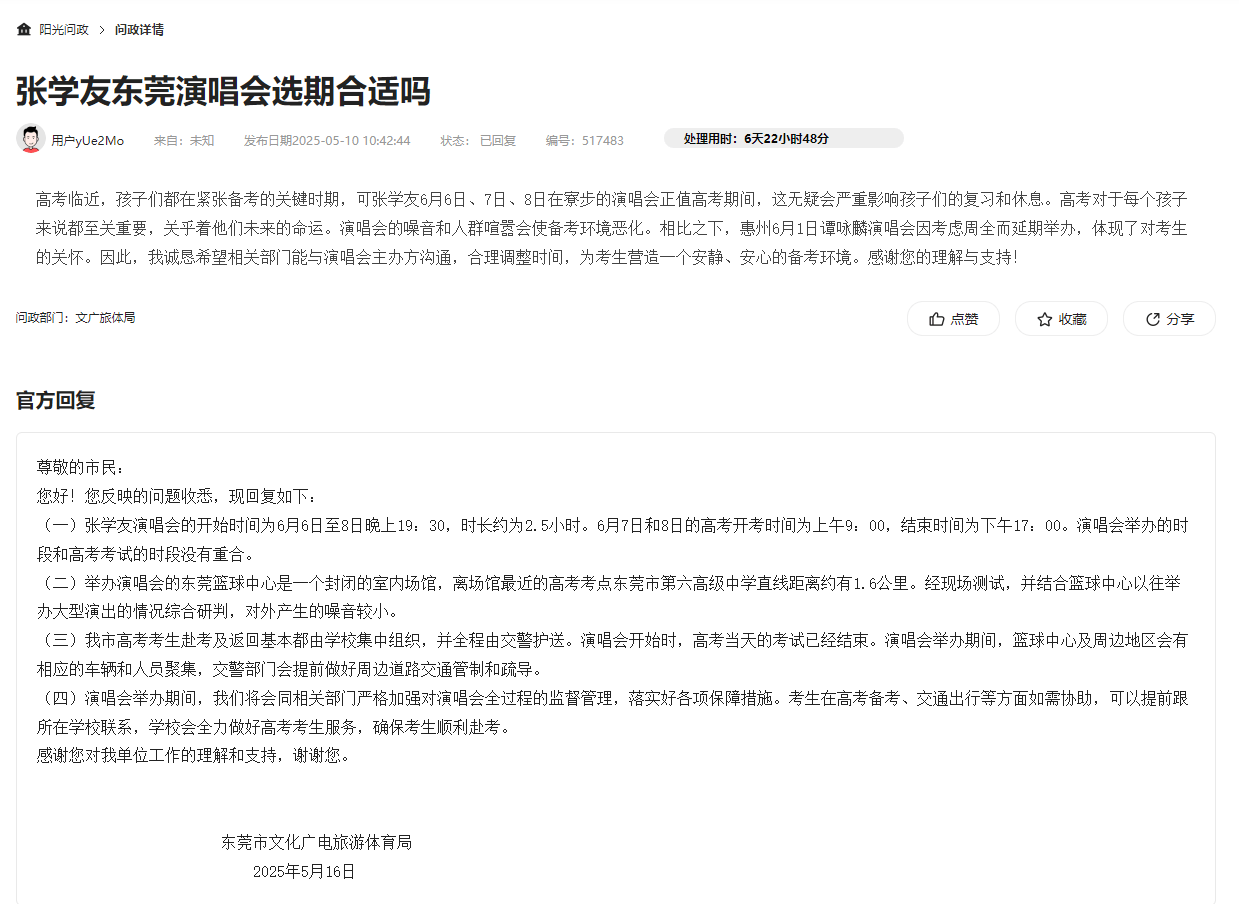Click the star icon in 收藏
This screenshot has height=904, width=1239.
click(x=1044, y=319)
